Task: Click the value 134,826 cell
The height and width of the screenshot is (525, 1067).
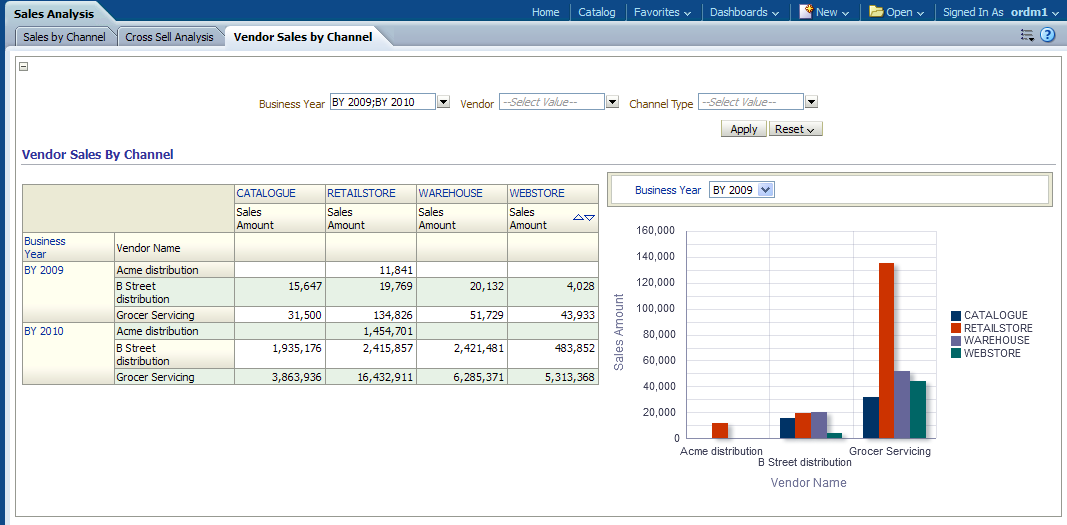Action: coord(371,315)
